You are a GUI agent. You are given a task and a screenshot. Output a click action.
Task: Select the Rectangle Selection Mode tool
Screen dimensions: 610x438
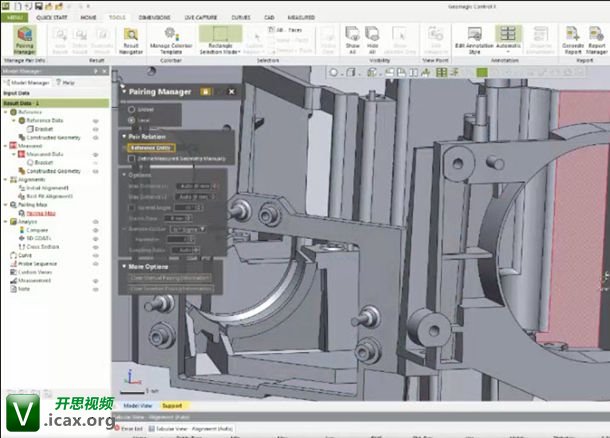click(x=219, y=41)
